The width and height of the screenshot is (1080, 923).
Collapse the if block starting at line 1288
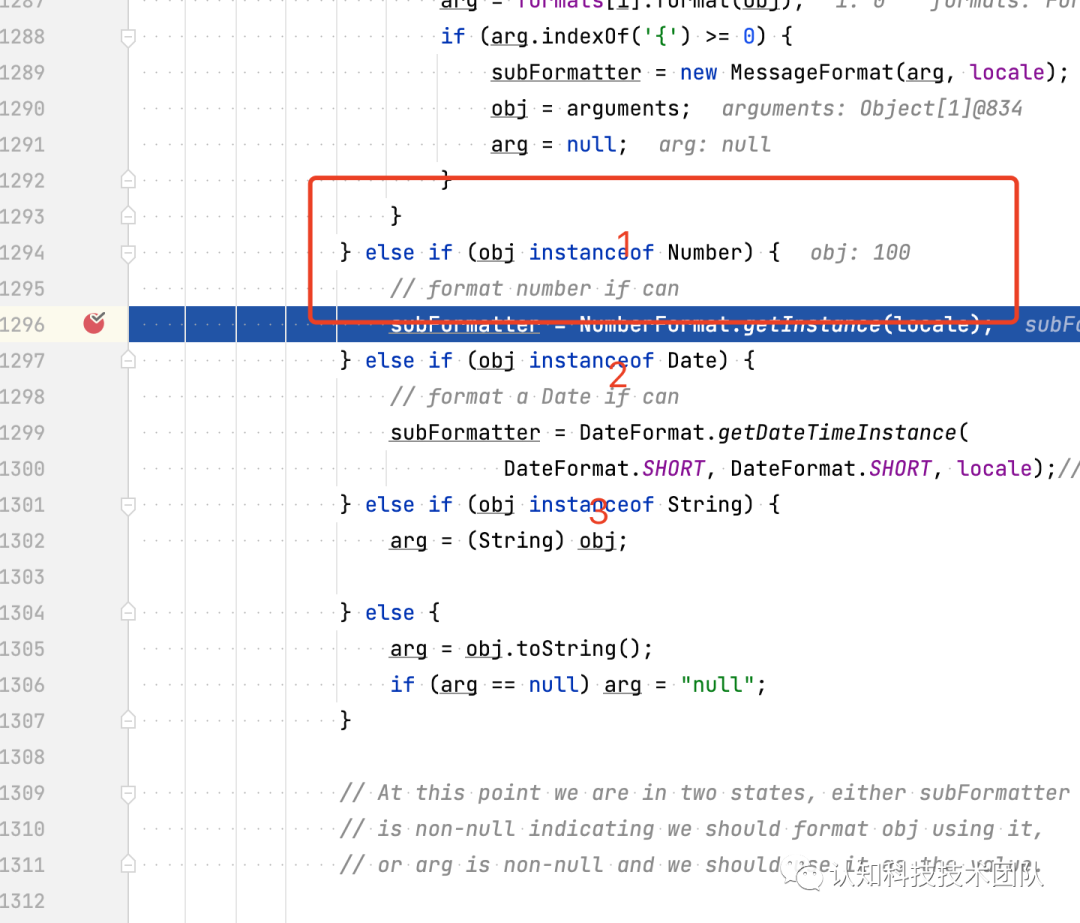127,35
